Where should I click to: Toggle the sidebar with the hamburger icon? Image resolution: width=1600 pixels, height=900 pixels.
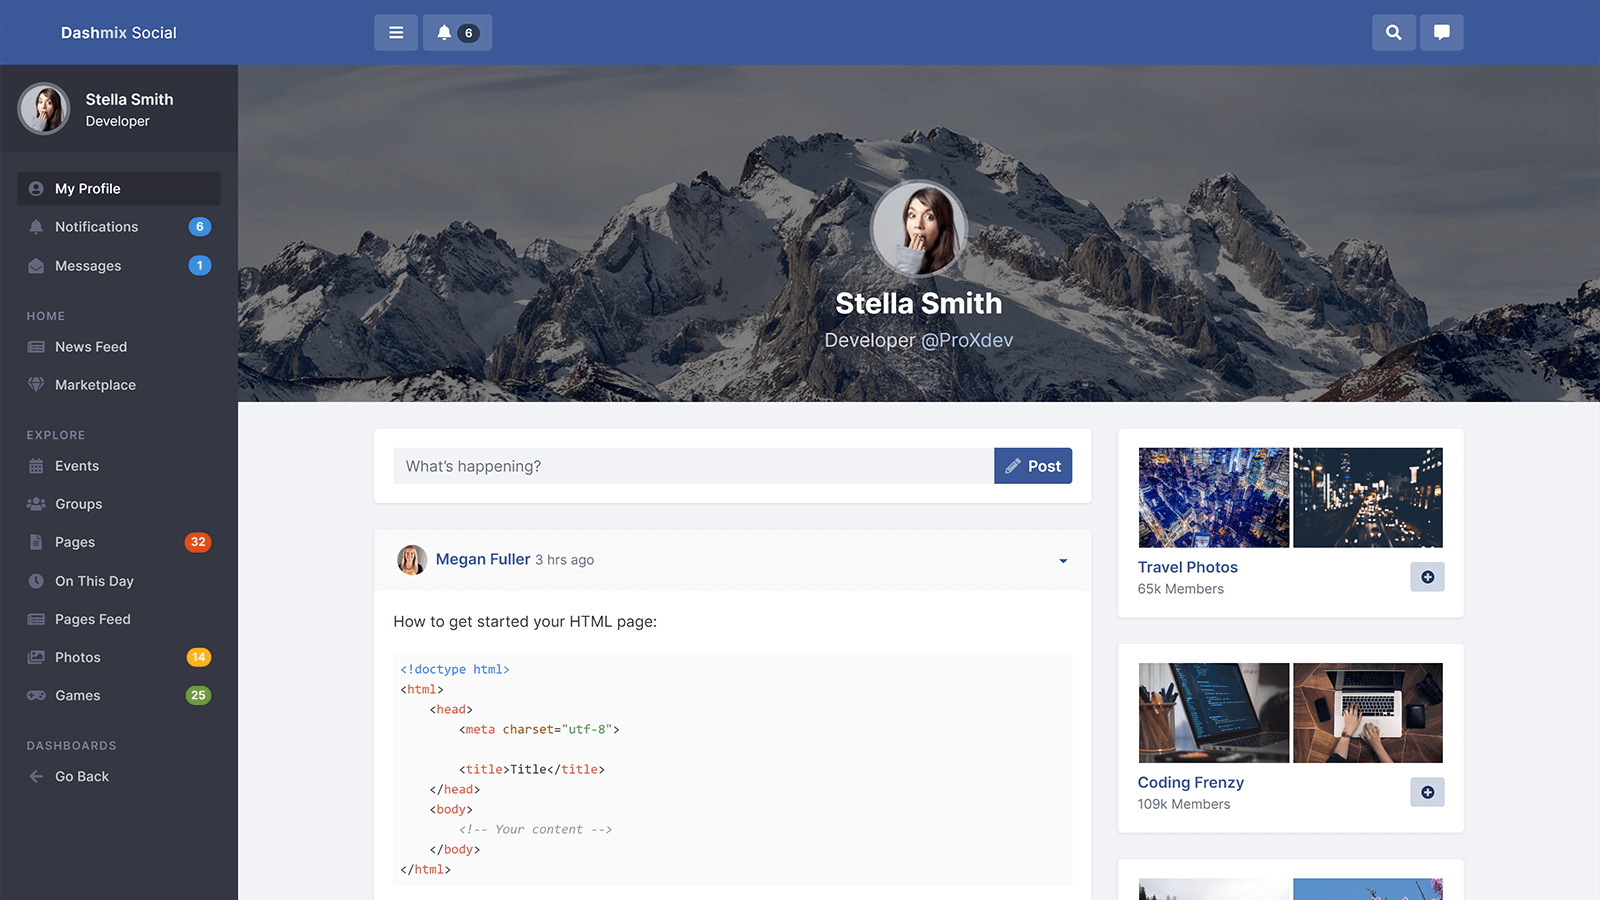396,33
